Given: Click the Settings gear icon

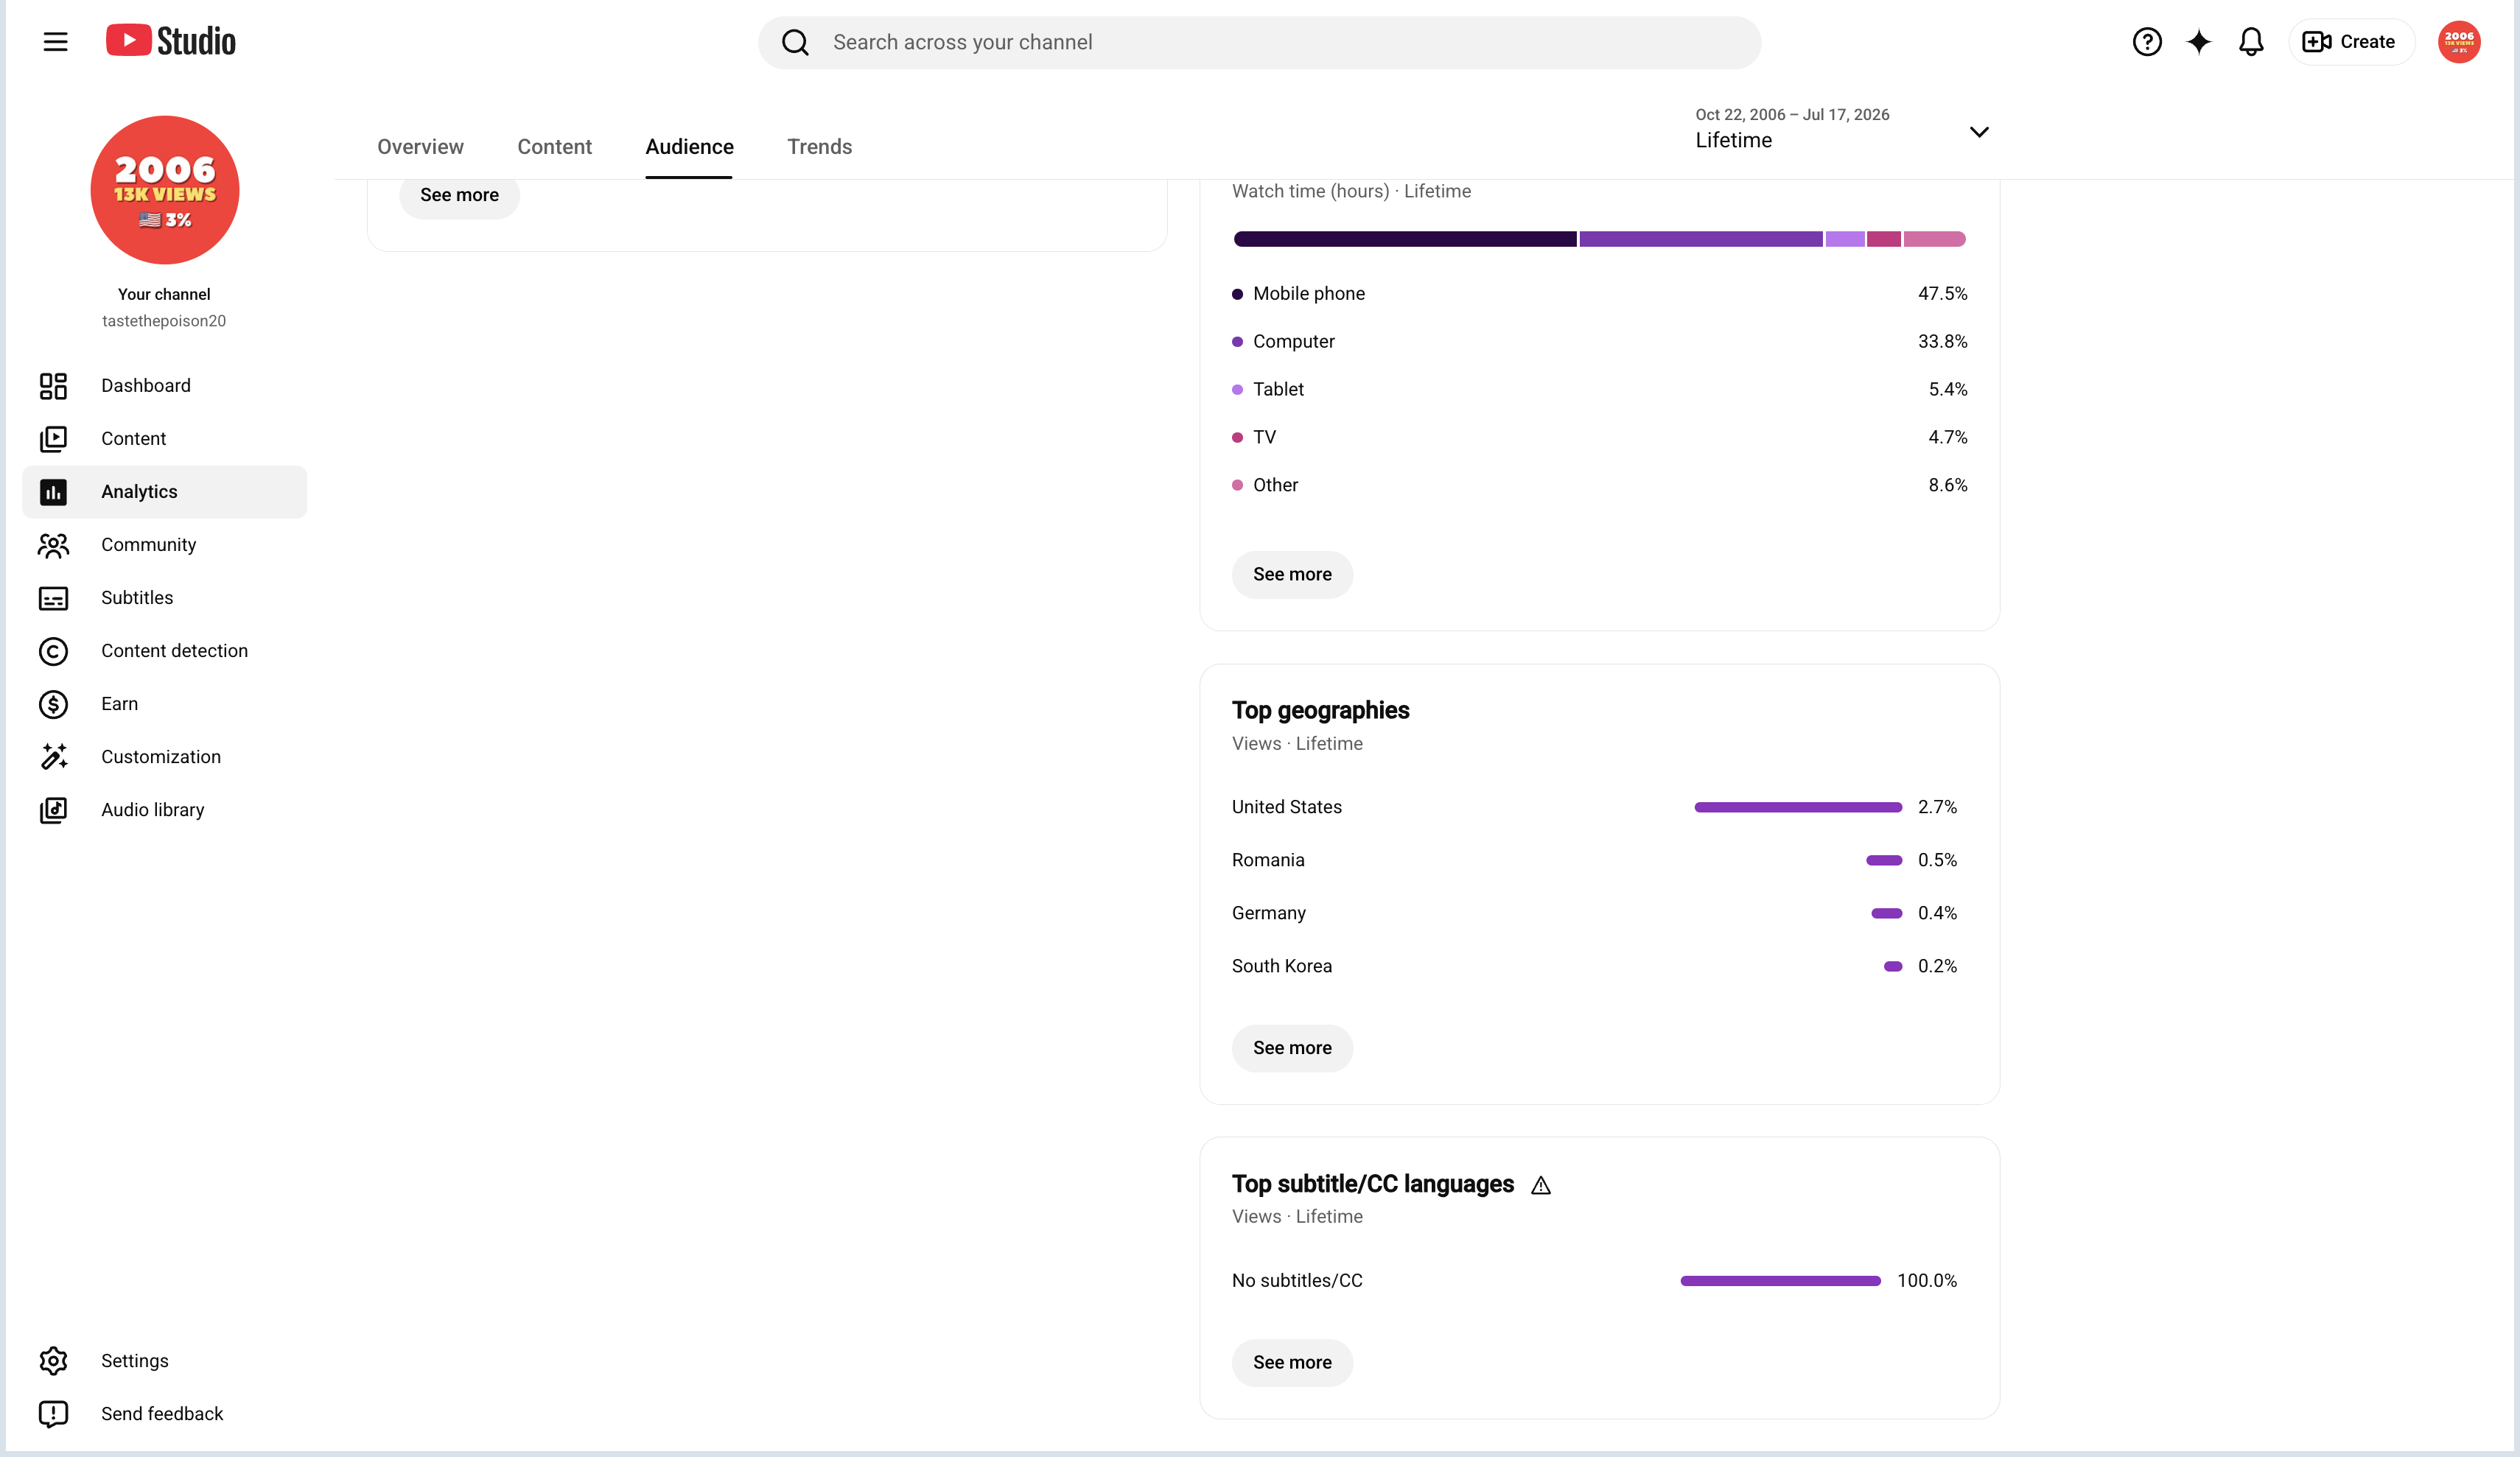Looking at the screenshot, I should (53, 1361).
